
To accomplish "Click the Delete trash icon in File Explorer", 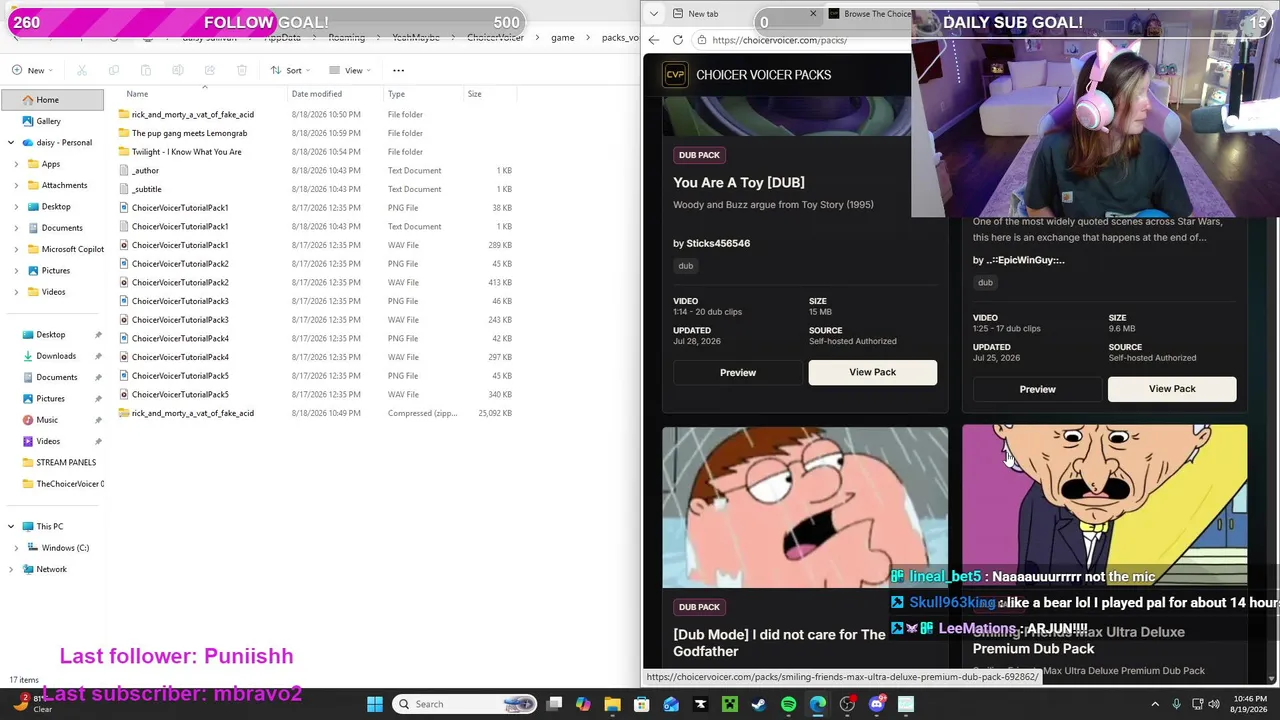I will click(242, 70).
